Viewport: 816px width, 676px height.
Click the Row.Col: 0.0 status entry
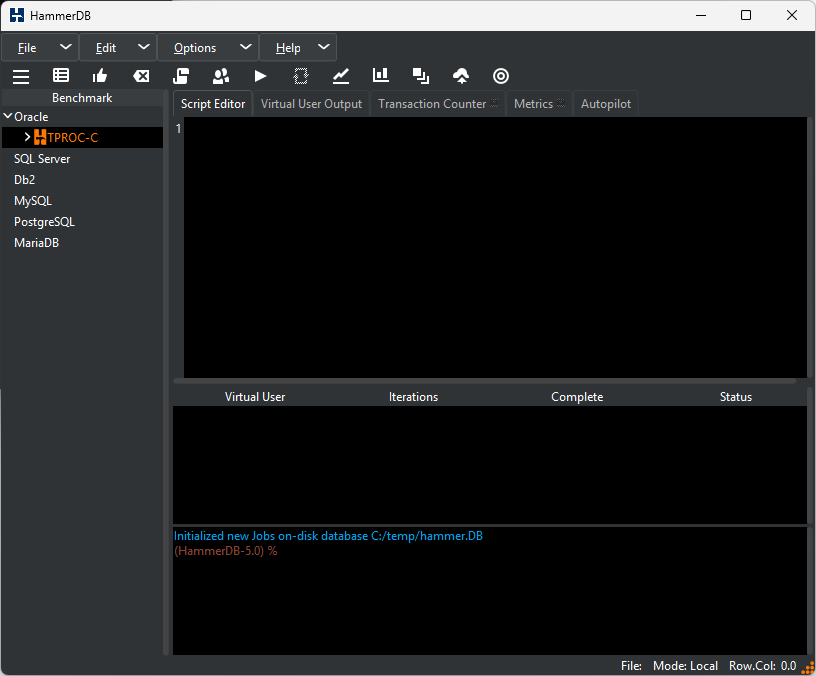(x=762, y=666)
